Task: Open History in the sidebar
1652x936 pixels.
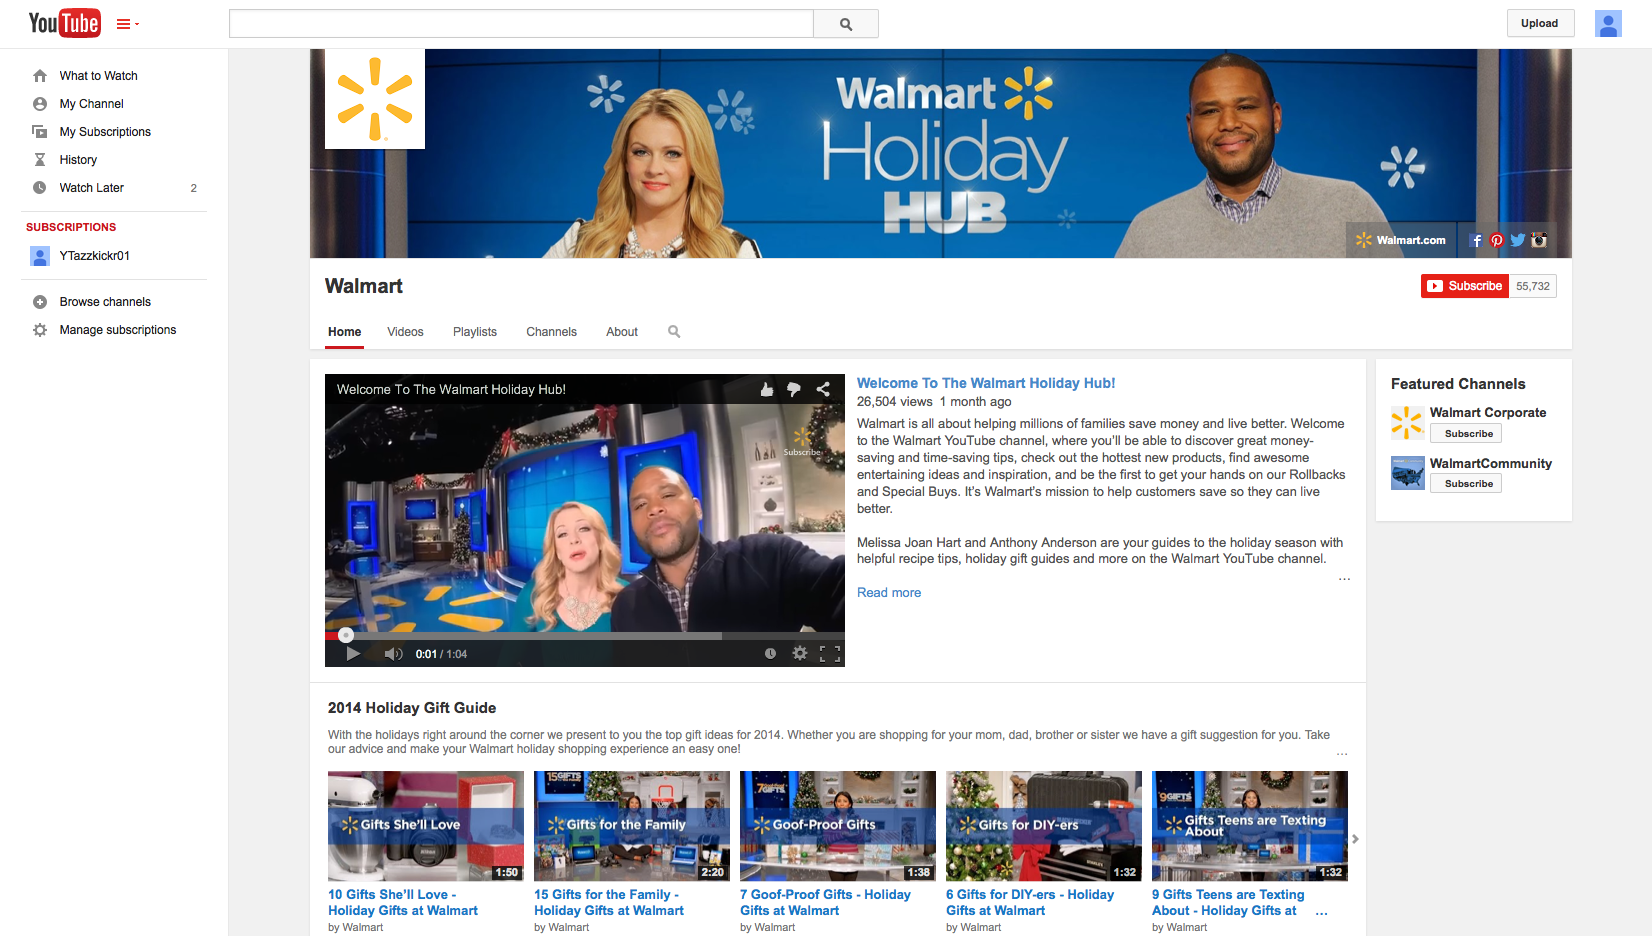Action: coord(78,160)
